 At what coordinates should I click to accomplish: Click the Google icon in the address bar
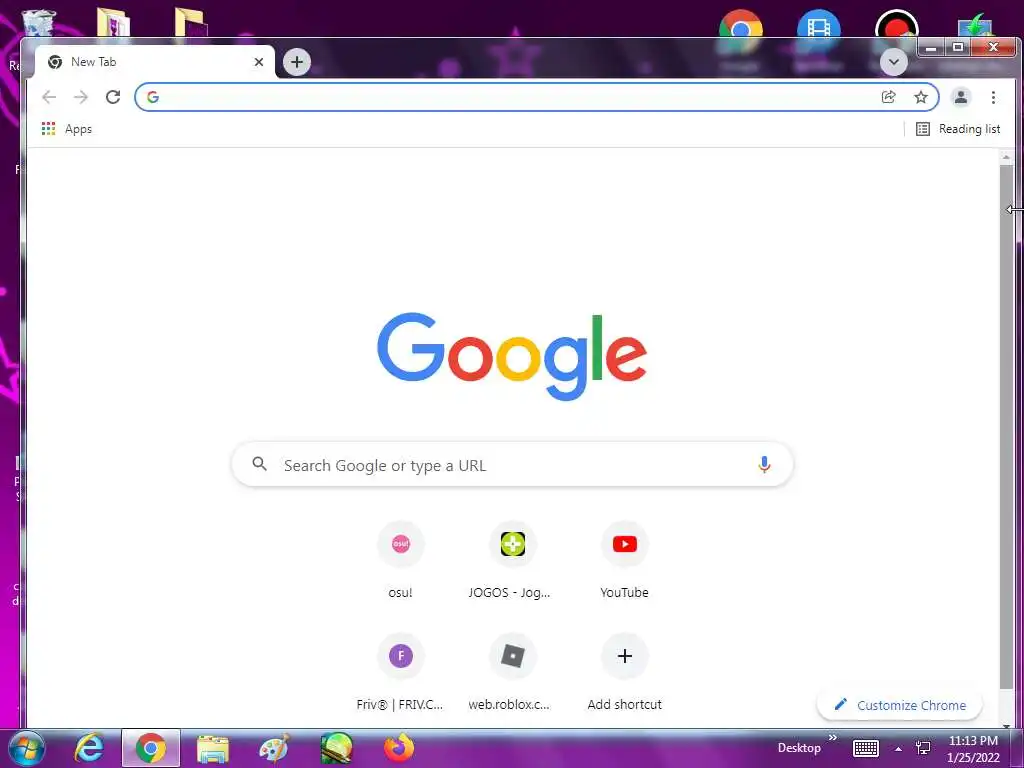point(153,97)
